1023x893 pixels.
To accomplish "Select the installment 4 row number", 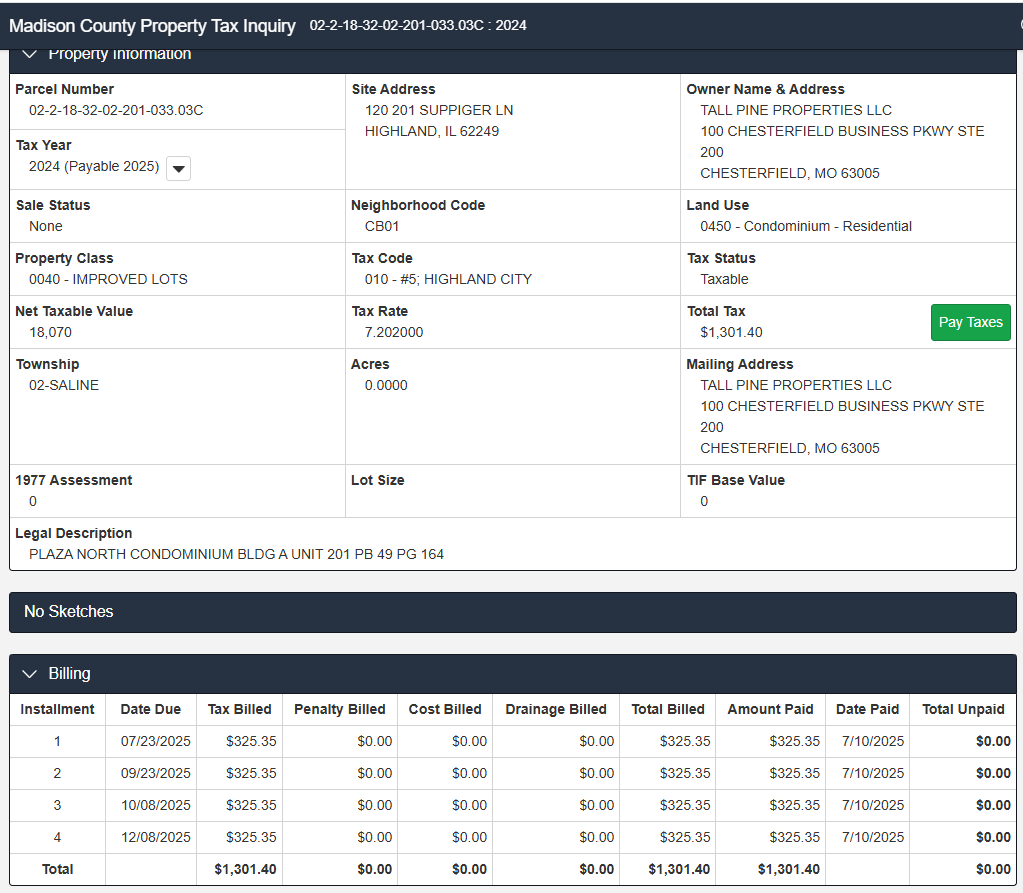I will tap(57, 837).
